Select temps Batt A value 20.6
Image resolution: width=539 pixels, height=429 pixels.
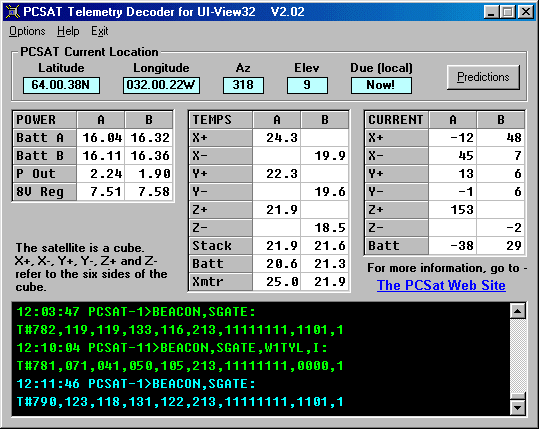[x=277, y=263]
